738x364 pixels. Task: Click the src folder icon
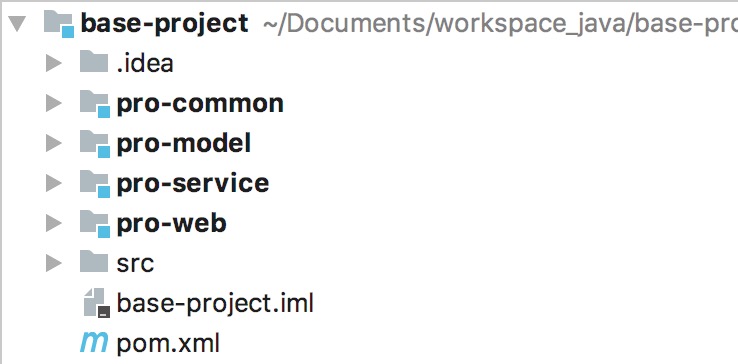[x=94, y=263]
